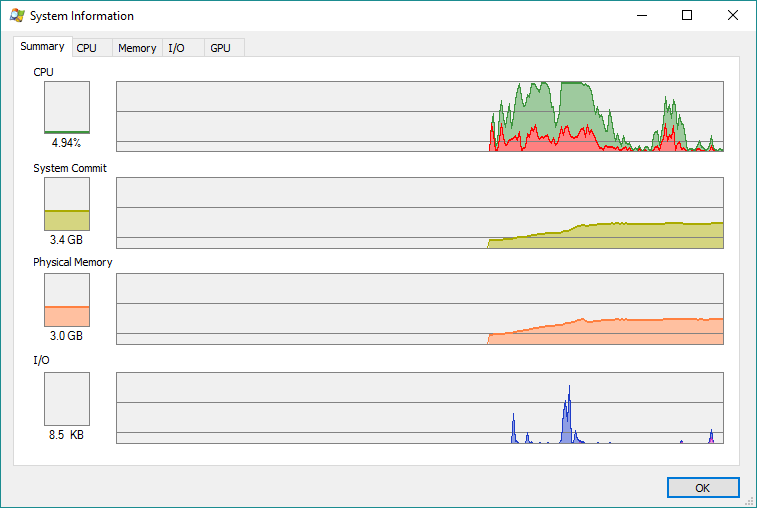Screen dimensions: 757x508
Task: Click the 4.94% CPU value label
Action: (x=66, y=143)
